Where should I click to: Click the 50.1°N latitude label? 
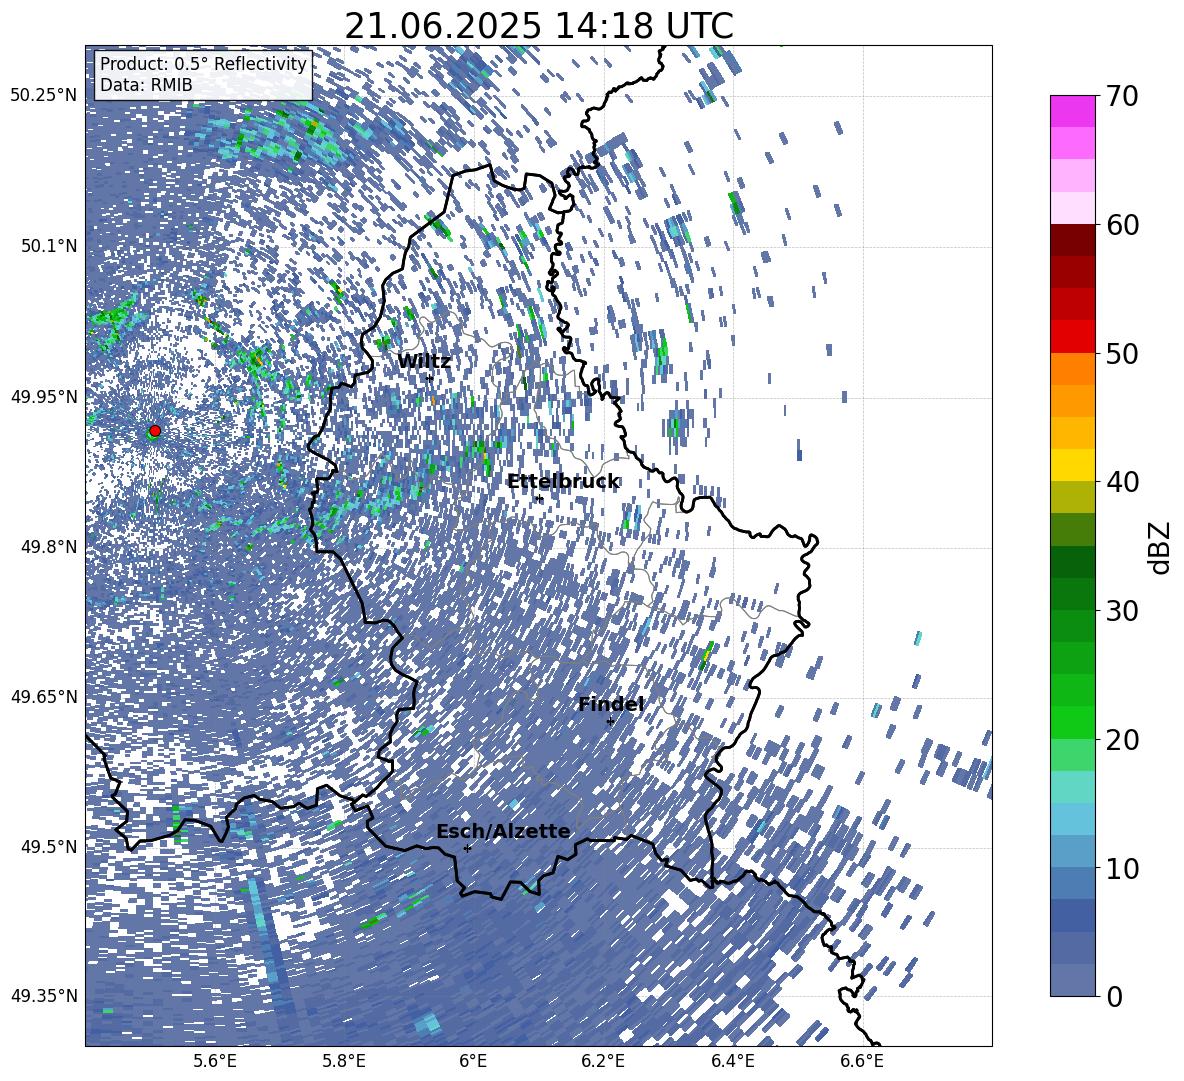(x=48, y=246)
